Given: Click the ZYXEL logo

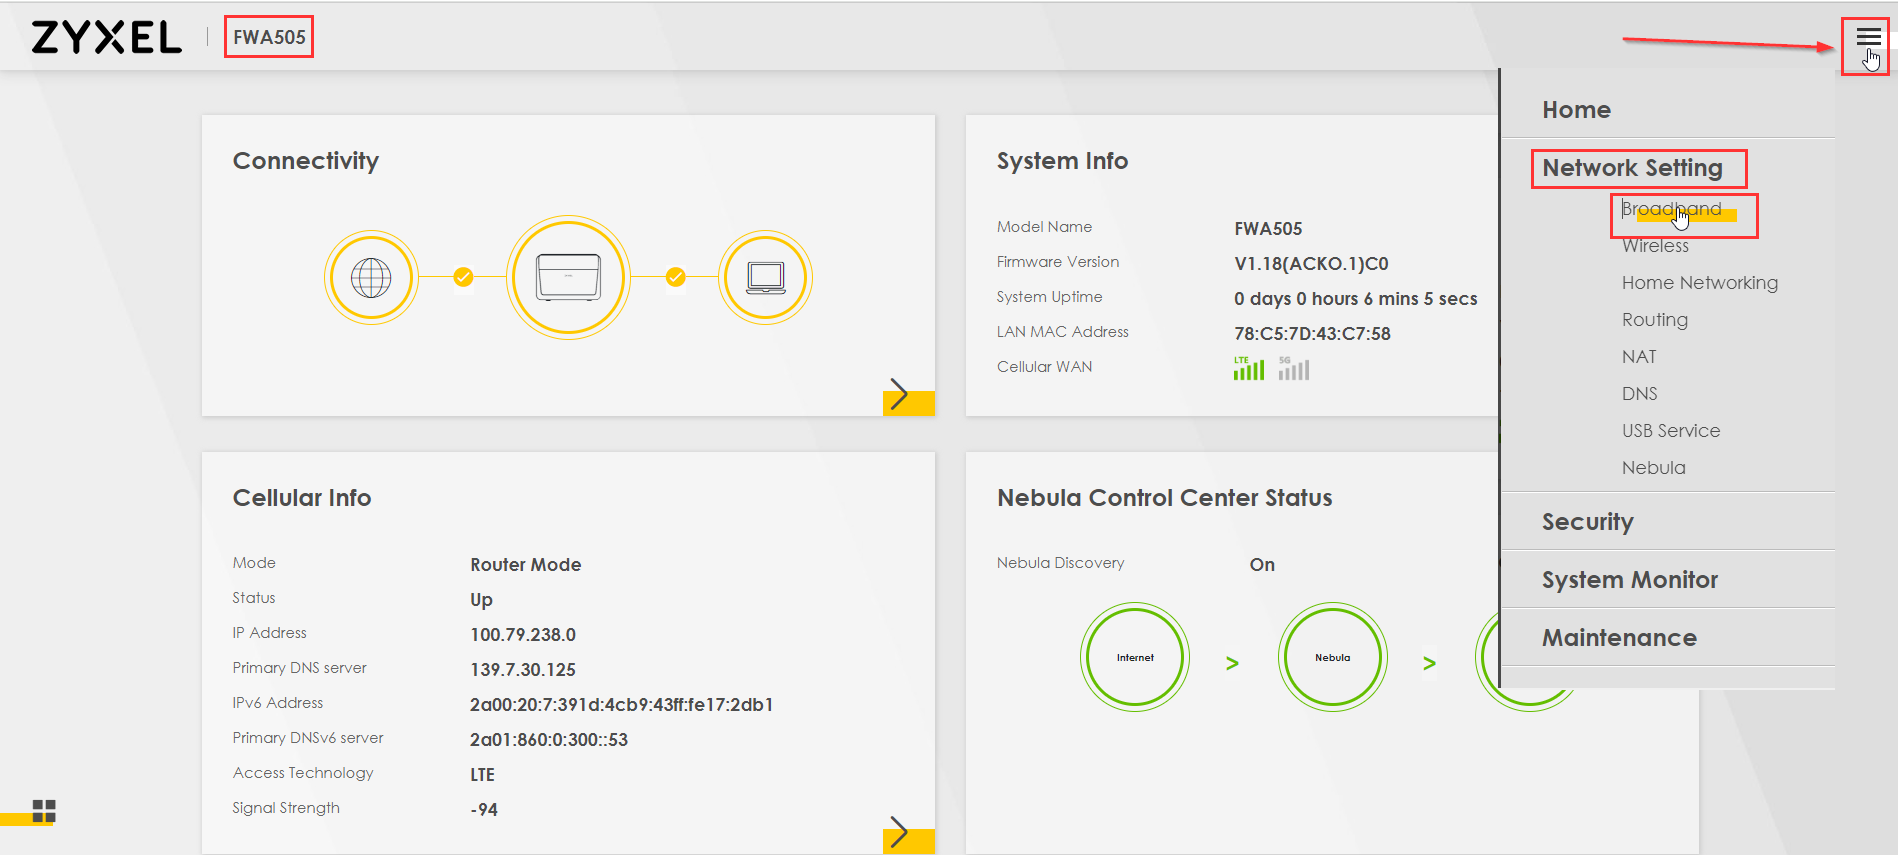Looking at the screenshot, I should point(106,38).
